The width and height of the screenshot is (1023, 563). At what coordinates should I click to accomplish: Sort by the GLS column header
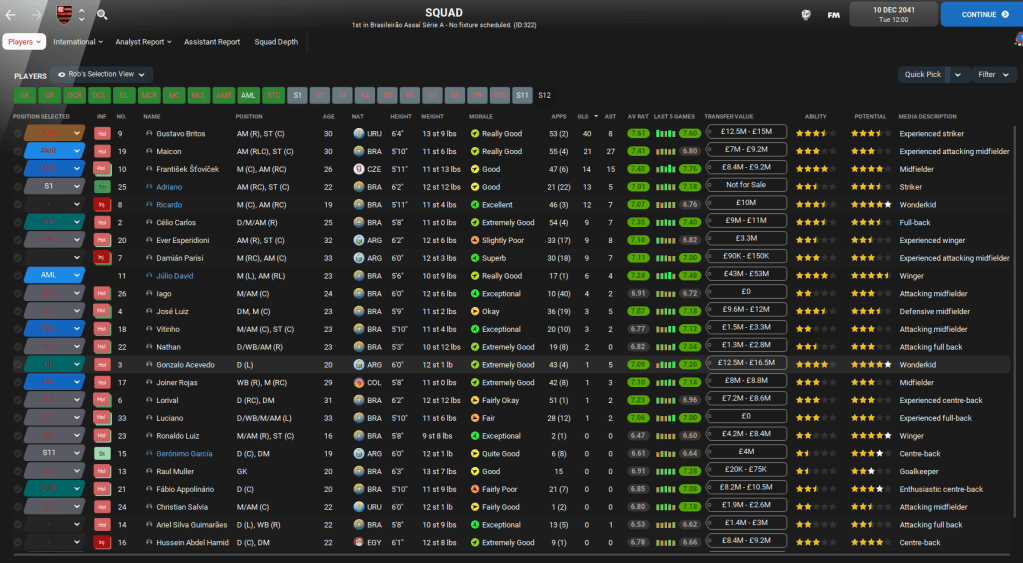(x=583, y=116)
